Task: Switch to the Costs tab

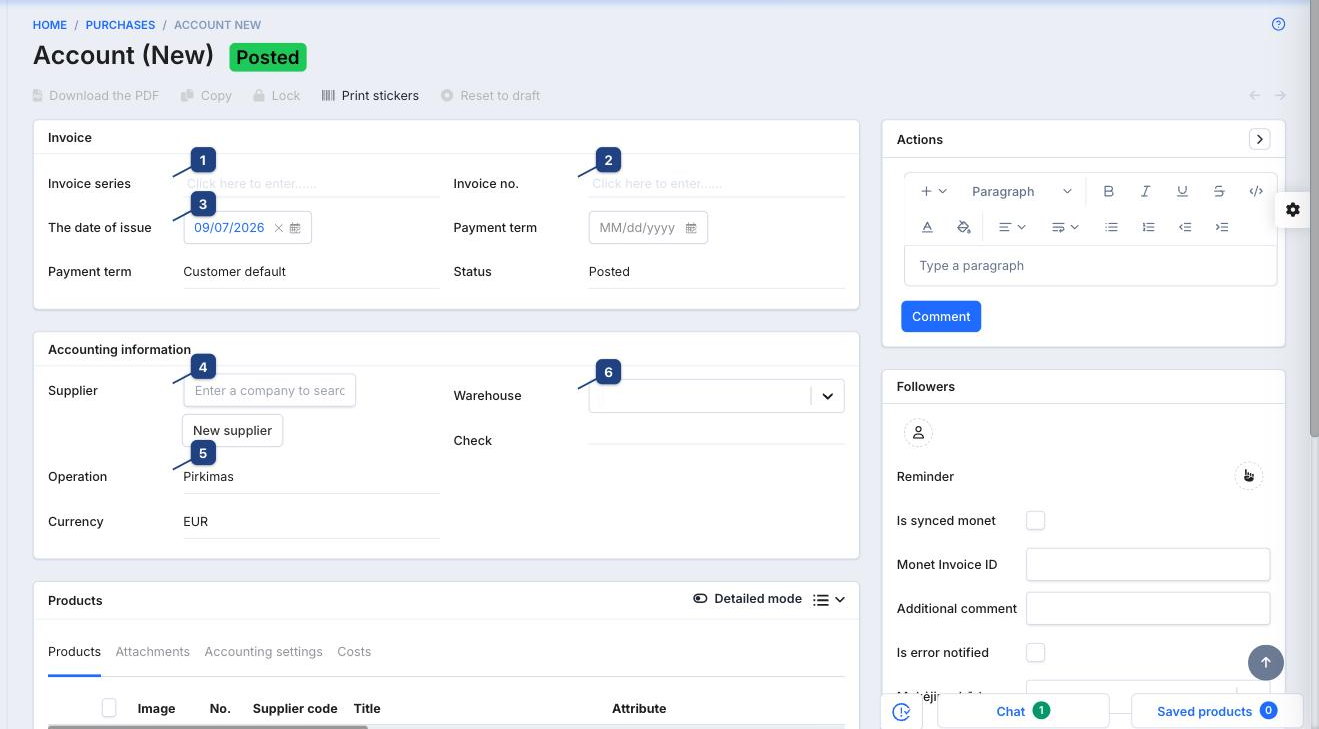Action: click(x=354, y=652)
